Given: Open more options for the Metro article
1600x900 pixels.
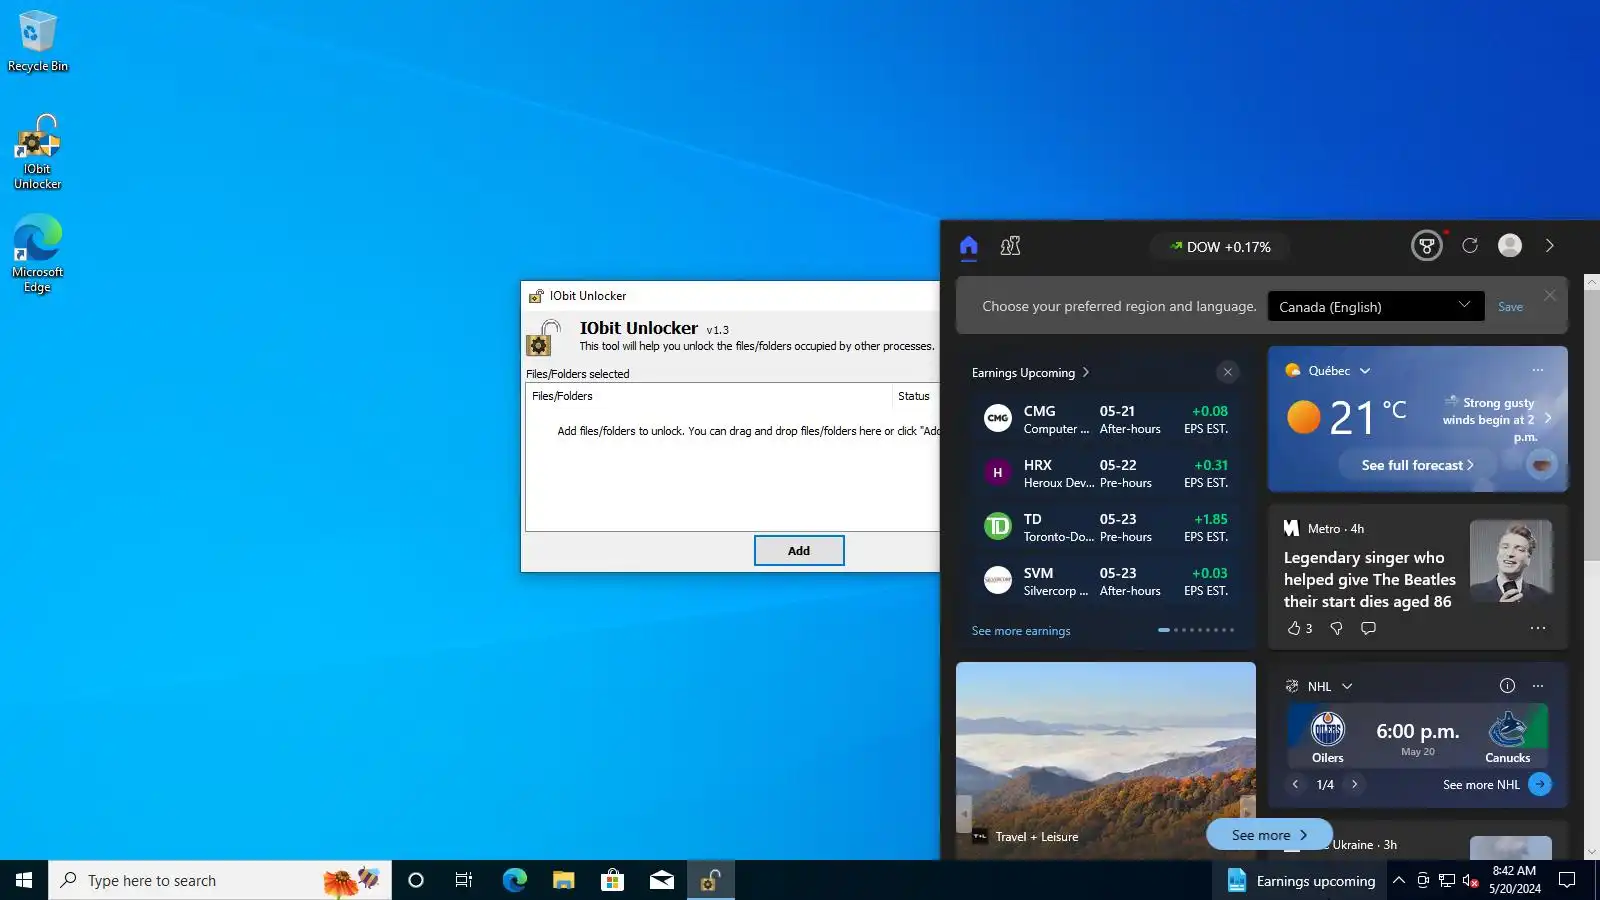Looking at the screenshot, I should click(1538, 628).
